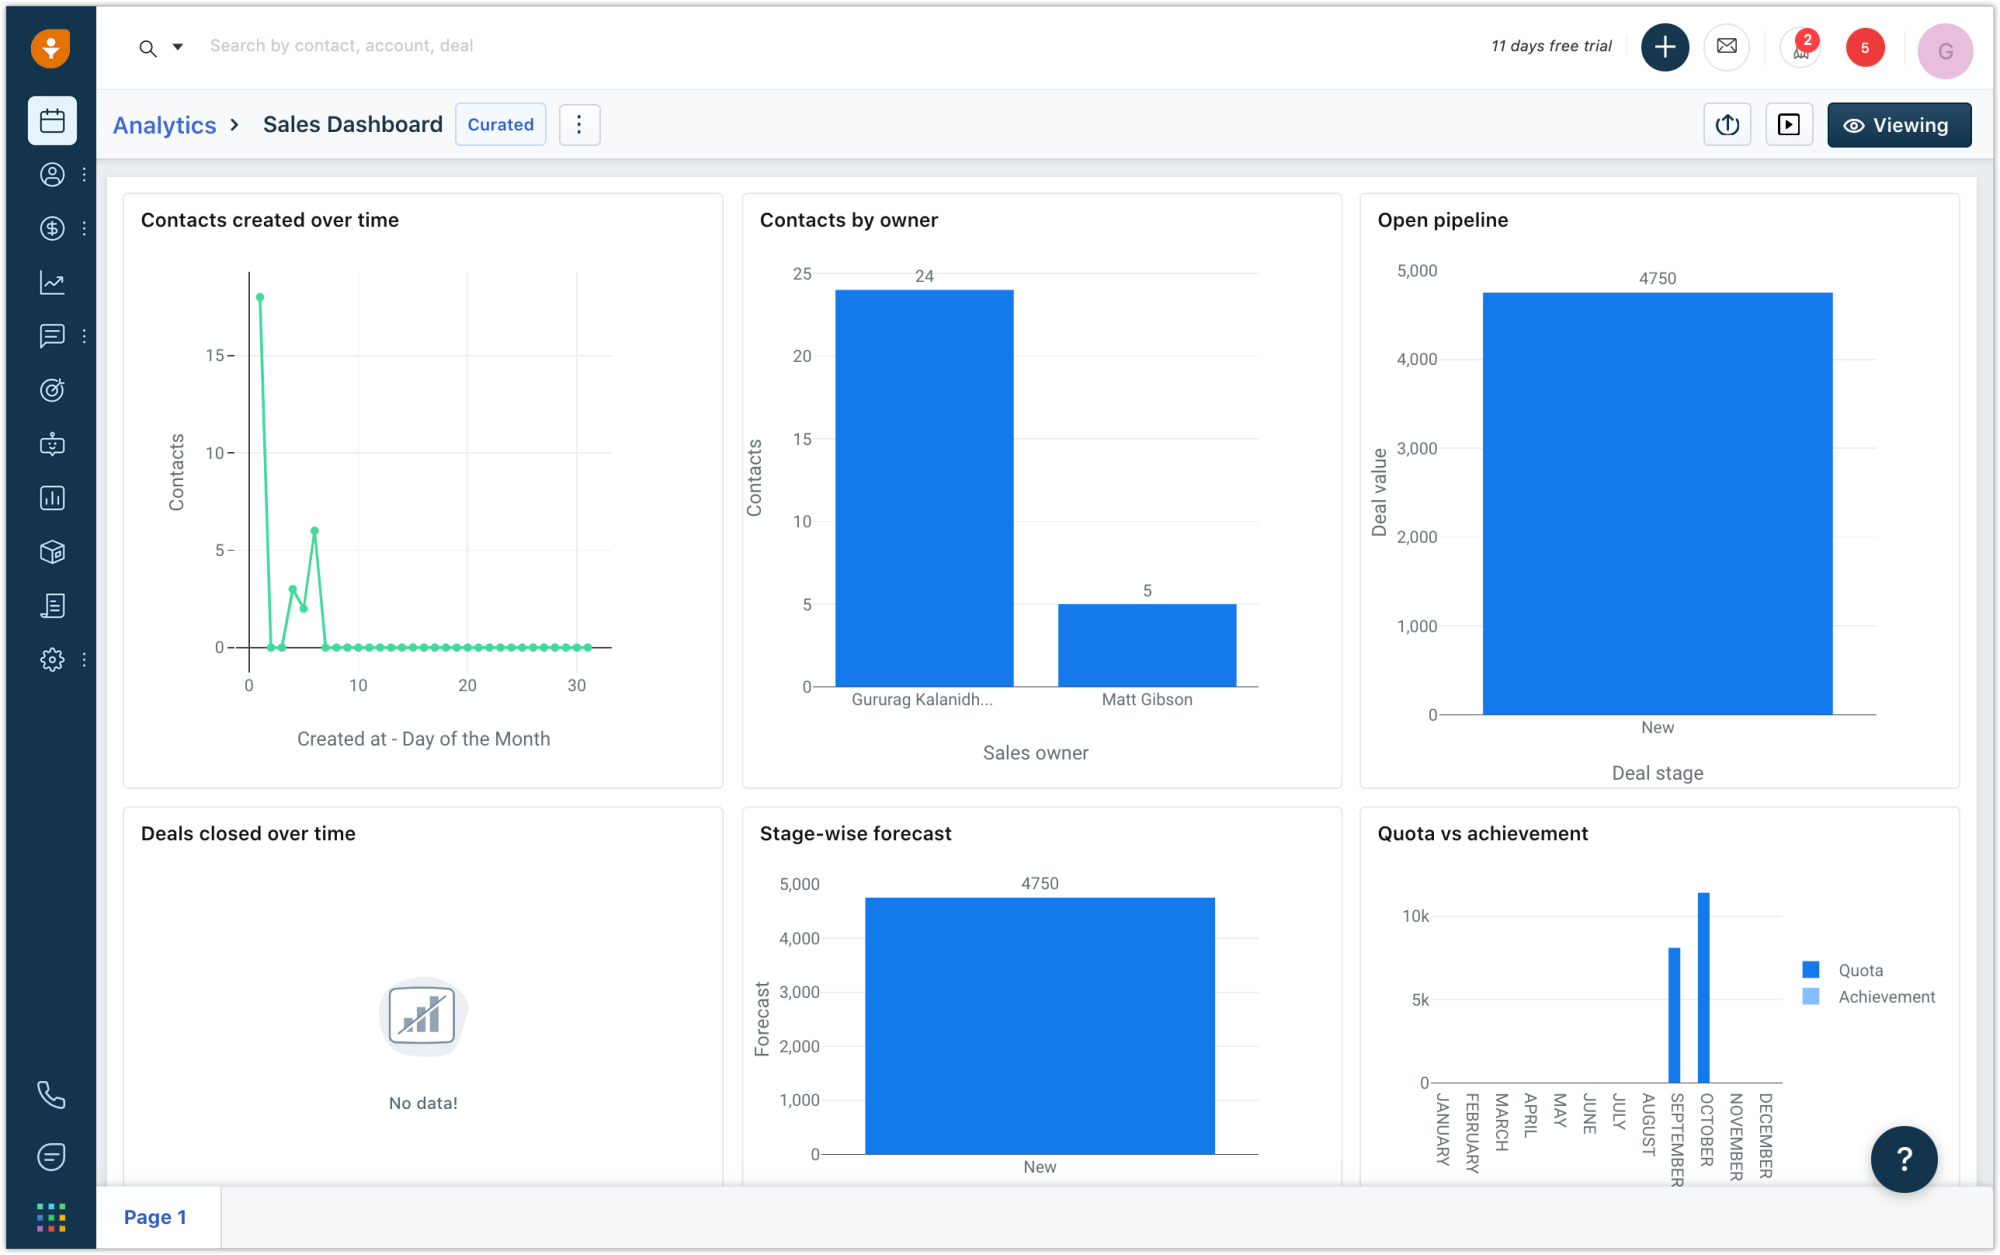Open the Sales Dashboard three-dot menu

580,124
